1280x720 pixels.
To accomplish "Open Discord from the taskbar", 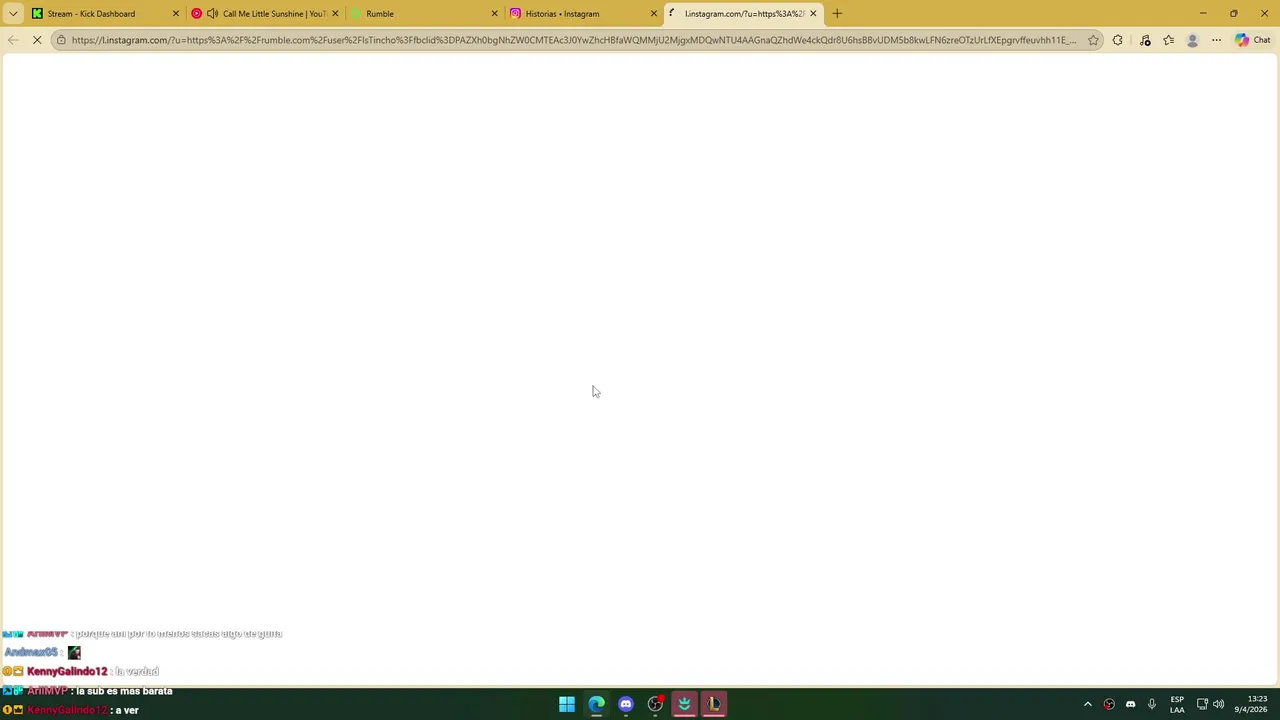I will point(626,704).
